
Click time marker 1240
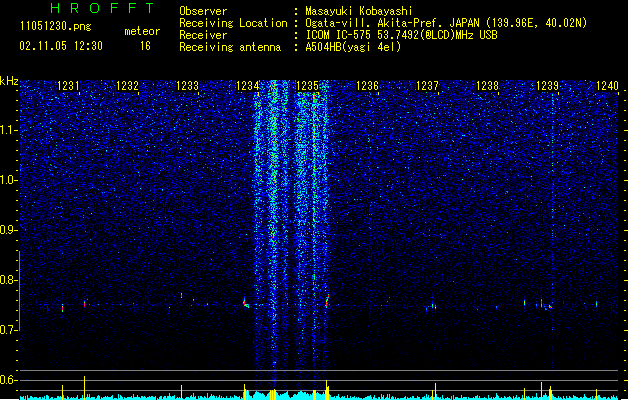pyautogui.click(x=607, y=85)
